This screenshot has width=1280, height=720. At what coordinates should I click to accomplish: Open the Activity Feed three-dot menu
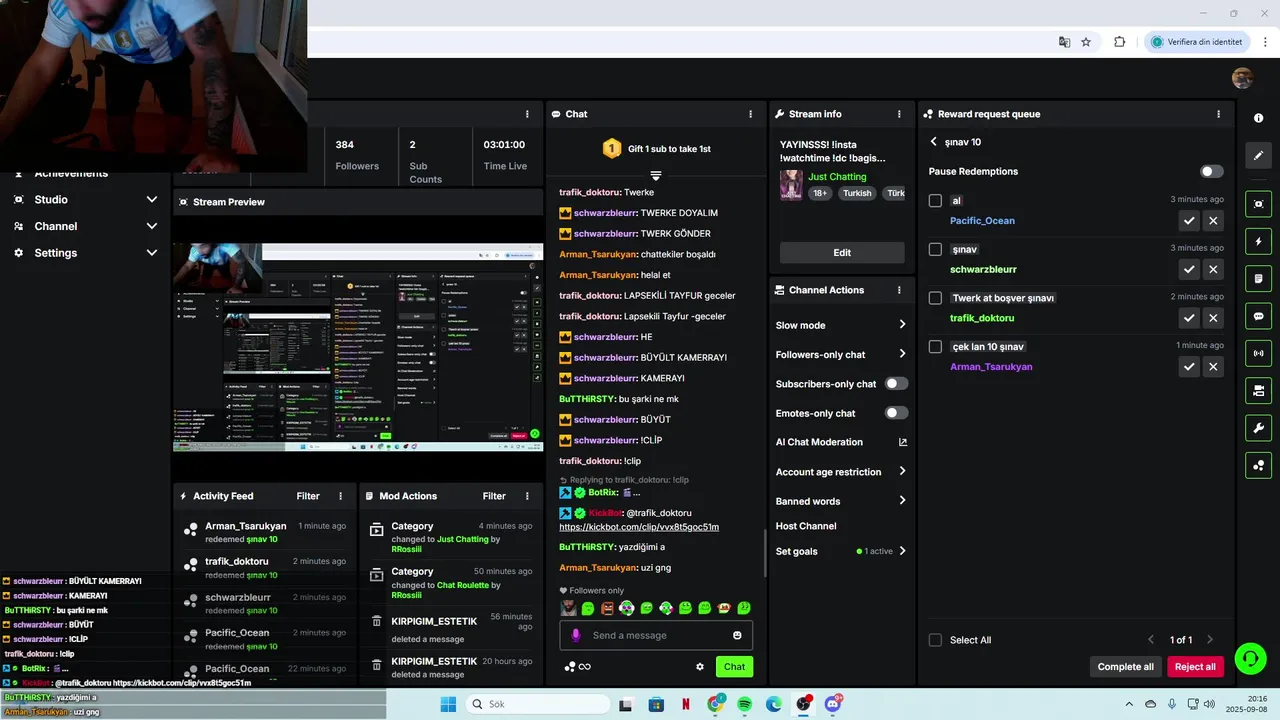pos(340,496)
